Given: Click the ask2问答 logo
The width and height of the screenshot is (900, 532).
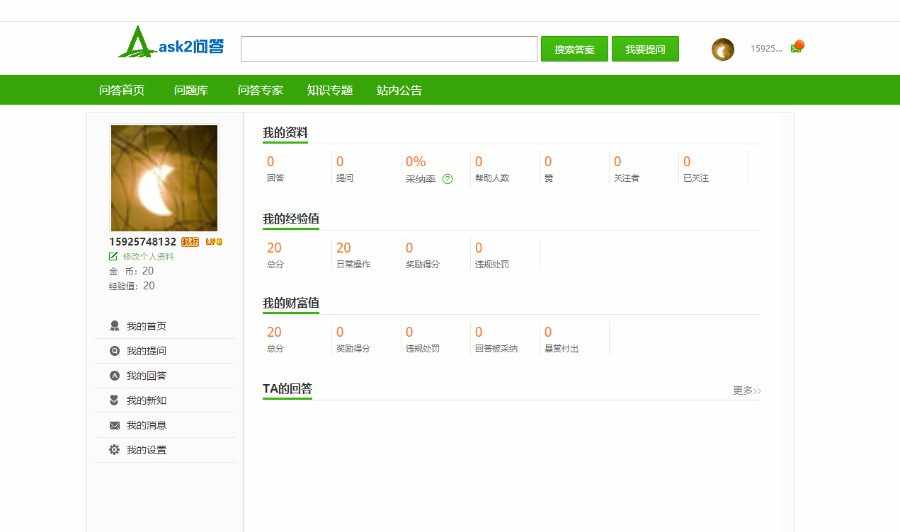Looking at the screenshot, I should (x=171, y=43).
